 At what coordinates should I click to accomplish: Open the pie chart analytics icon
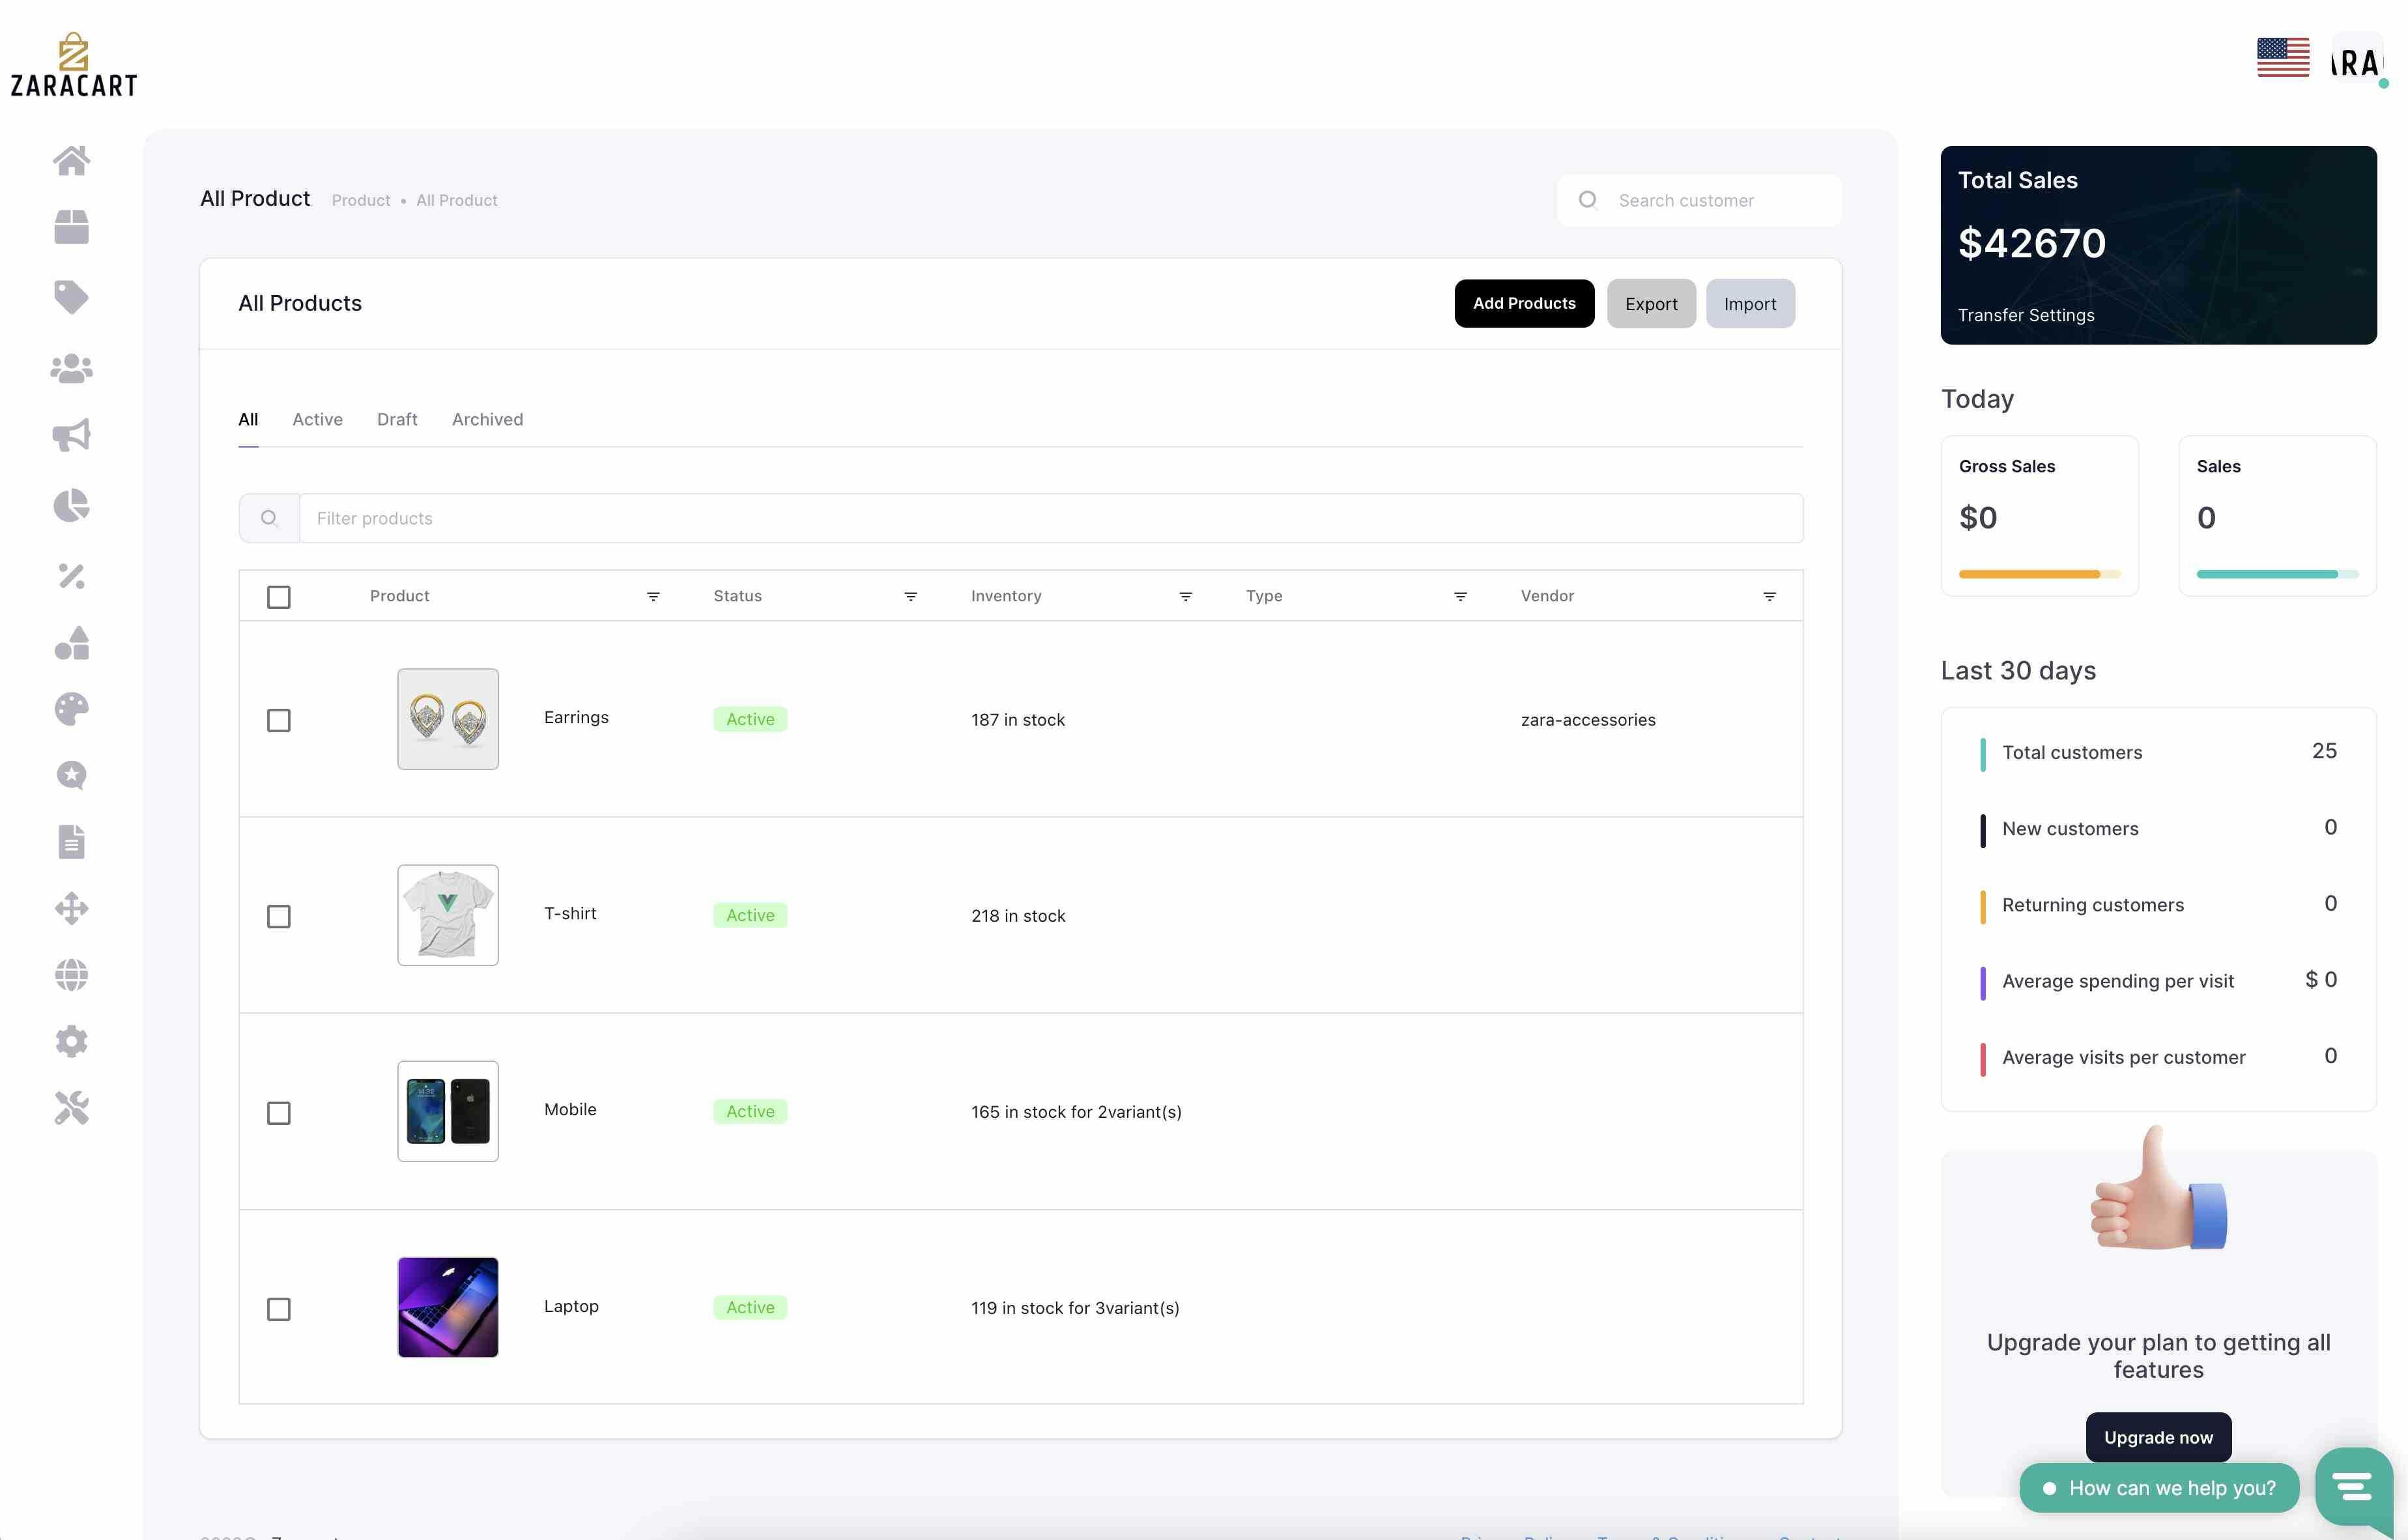tap(71, 506)
